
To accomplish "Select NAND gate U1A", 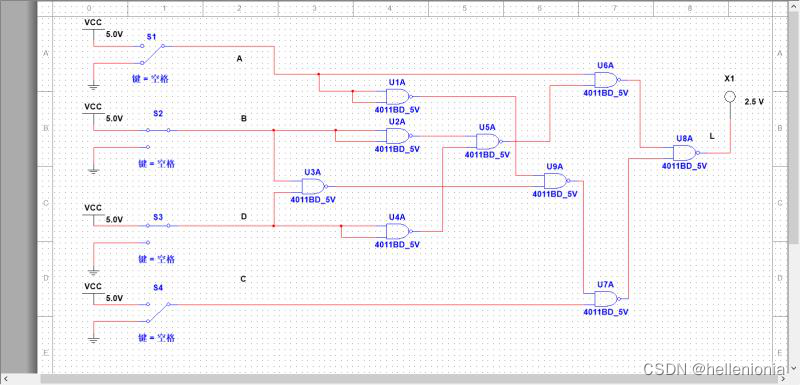I will 399,96.
